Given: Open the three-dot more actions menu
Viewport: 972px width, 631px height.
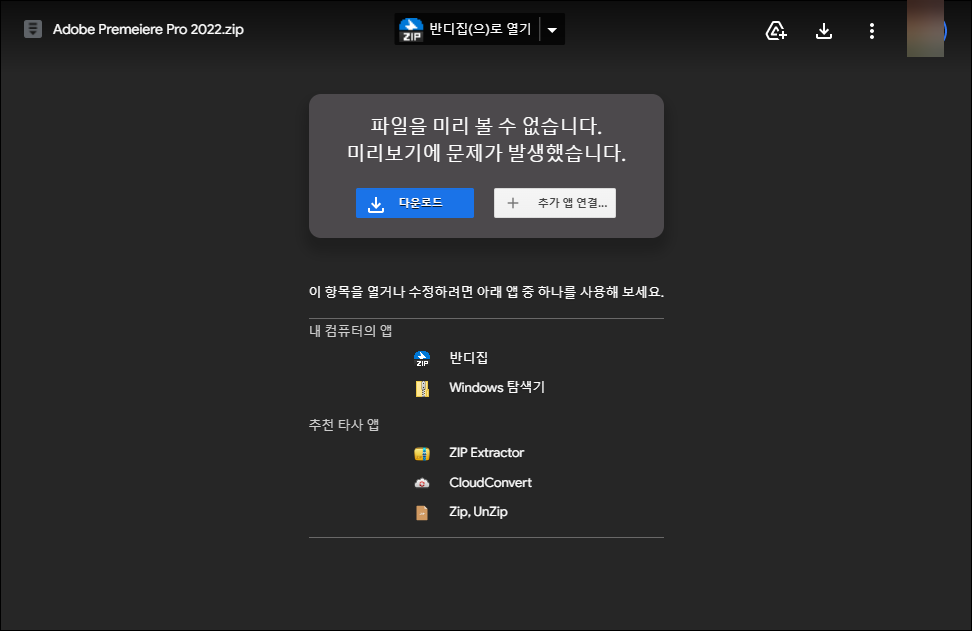Looking at the screenshot, I should point(871,30).
